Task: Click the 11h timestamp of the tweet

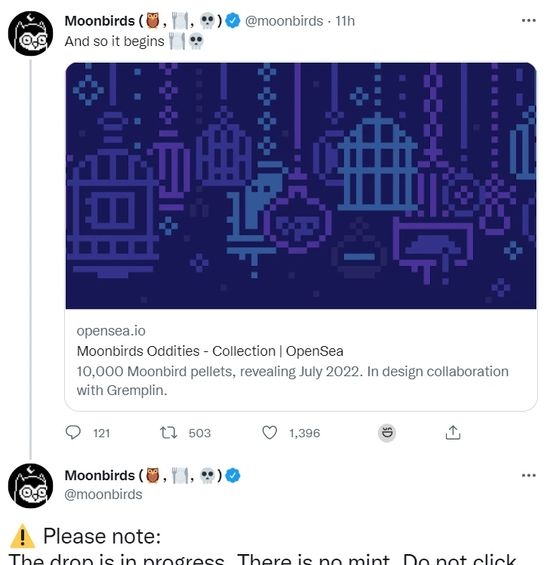Action: point(345,21)
